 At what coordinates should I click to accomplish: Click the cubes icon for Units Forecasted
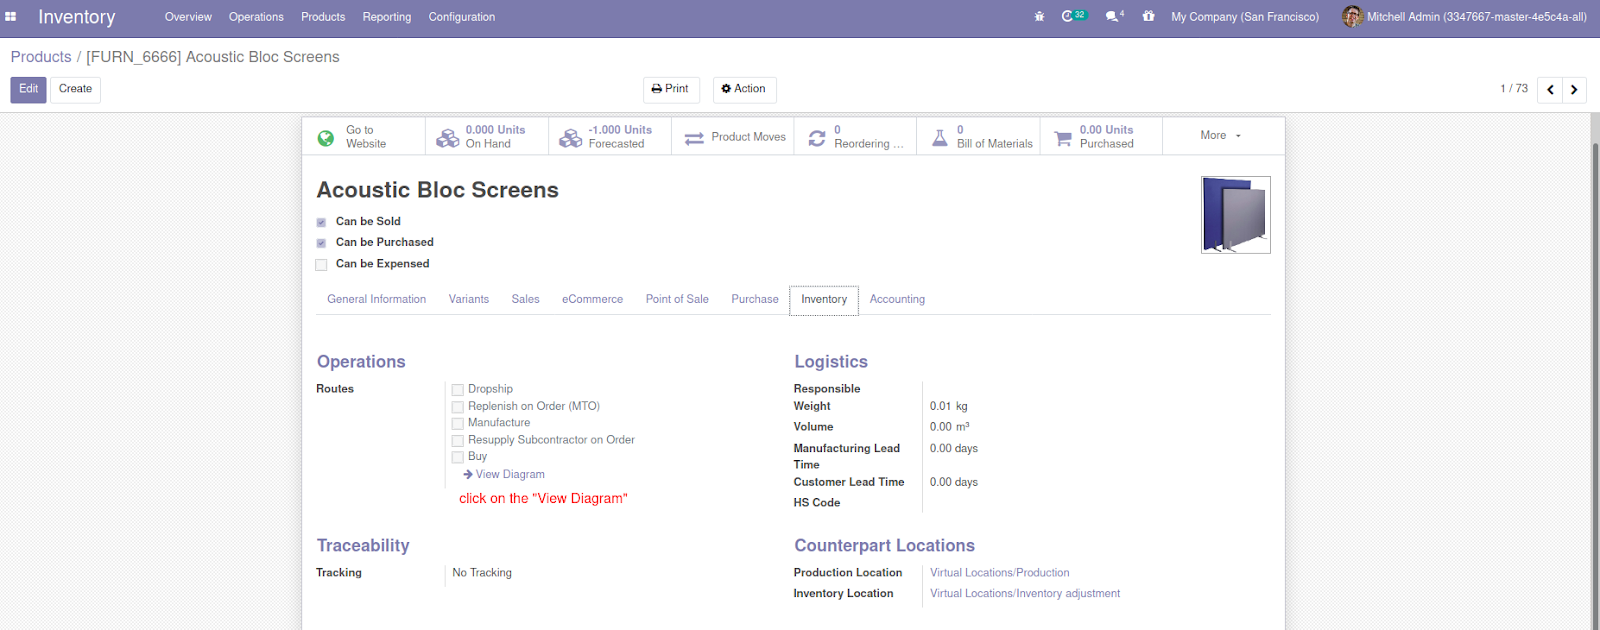coord(570,138)
